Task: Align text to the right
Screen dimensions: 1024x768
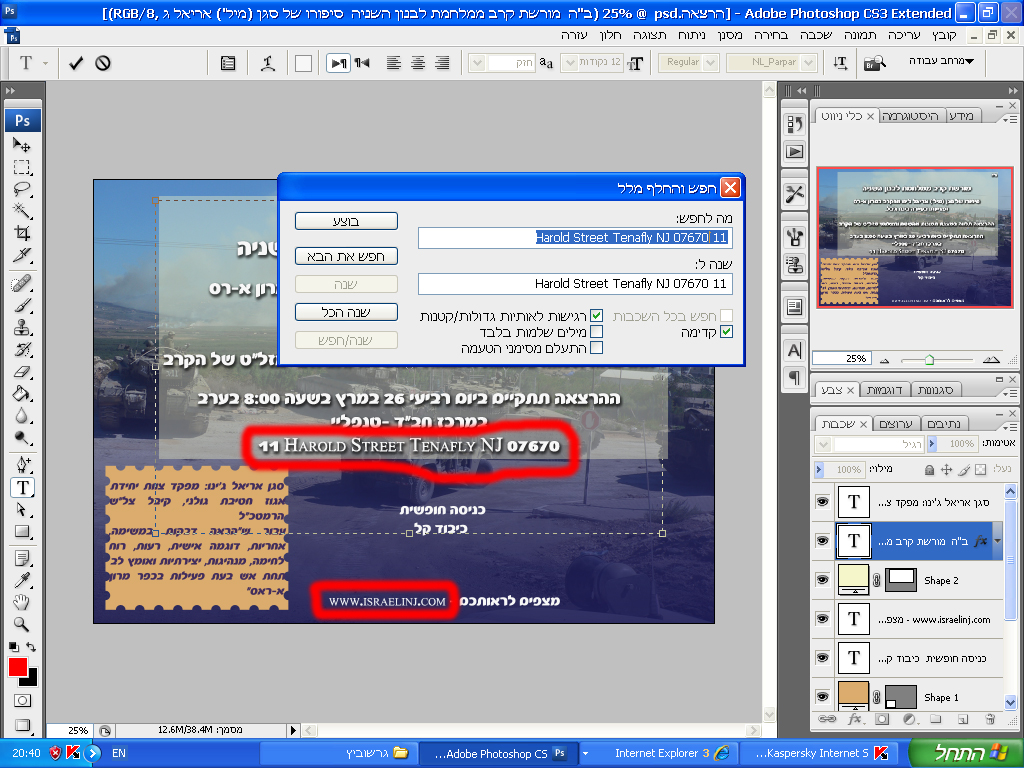Action: [x=442, y=63]
